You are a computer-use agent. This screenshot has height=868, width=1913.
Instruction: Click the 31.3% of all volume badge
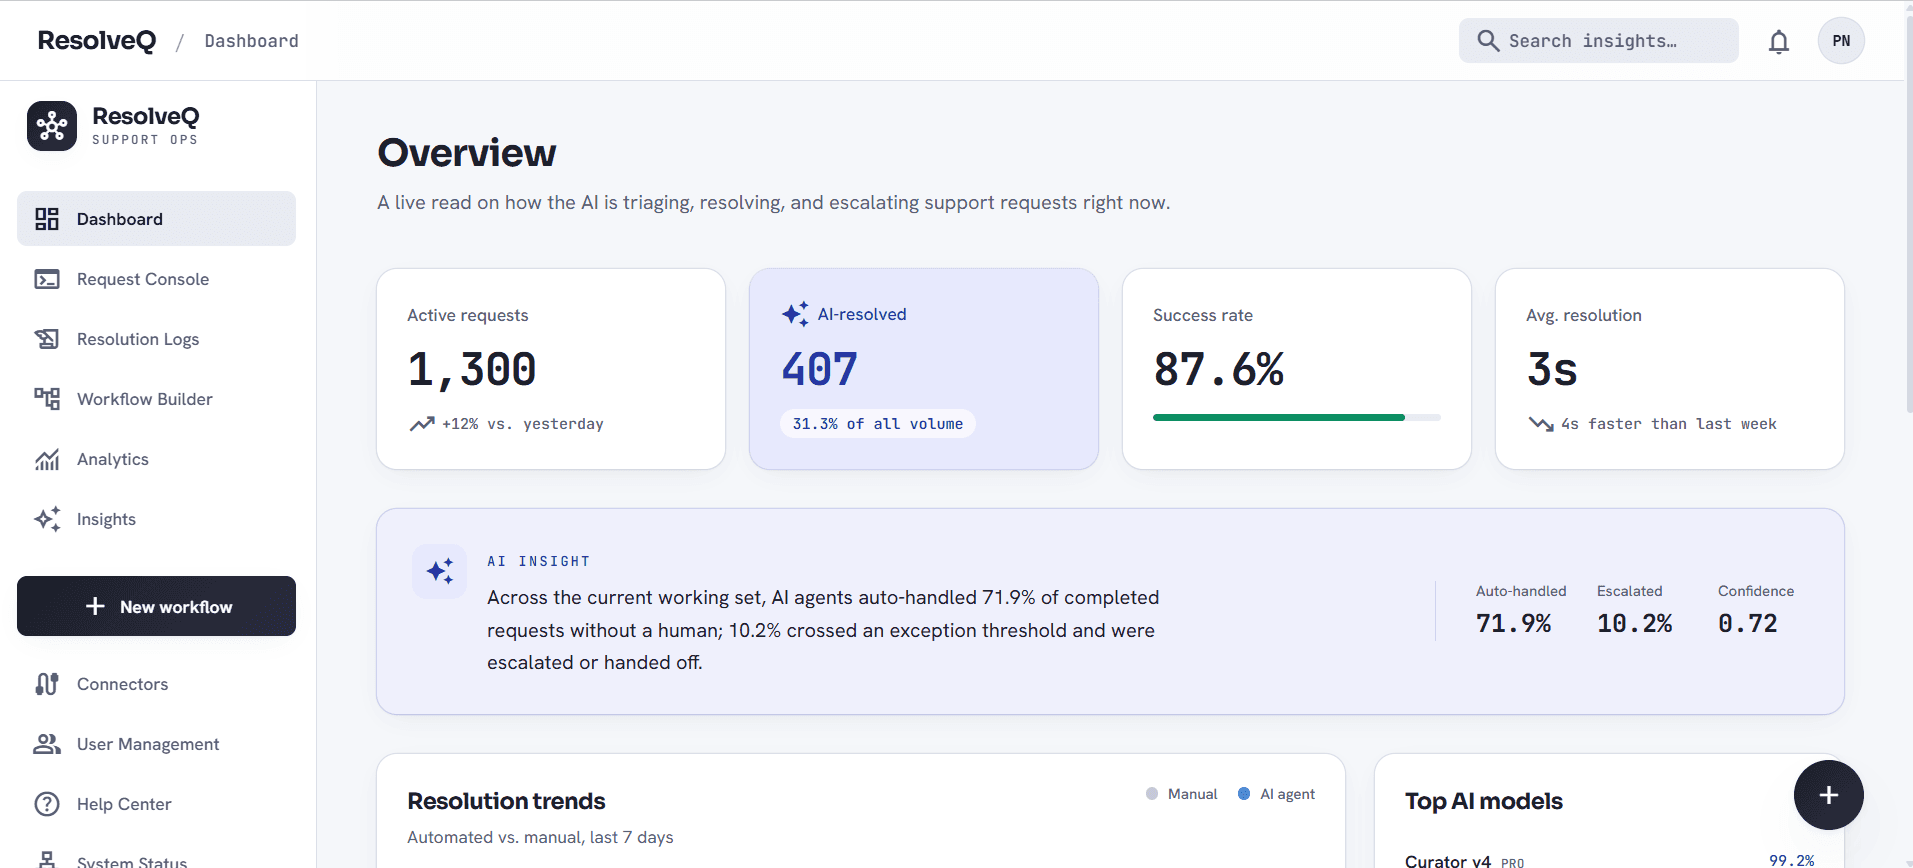click(x=878, y=424)
